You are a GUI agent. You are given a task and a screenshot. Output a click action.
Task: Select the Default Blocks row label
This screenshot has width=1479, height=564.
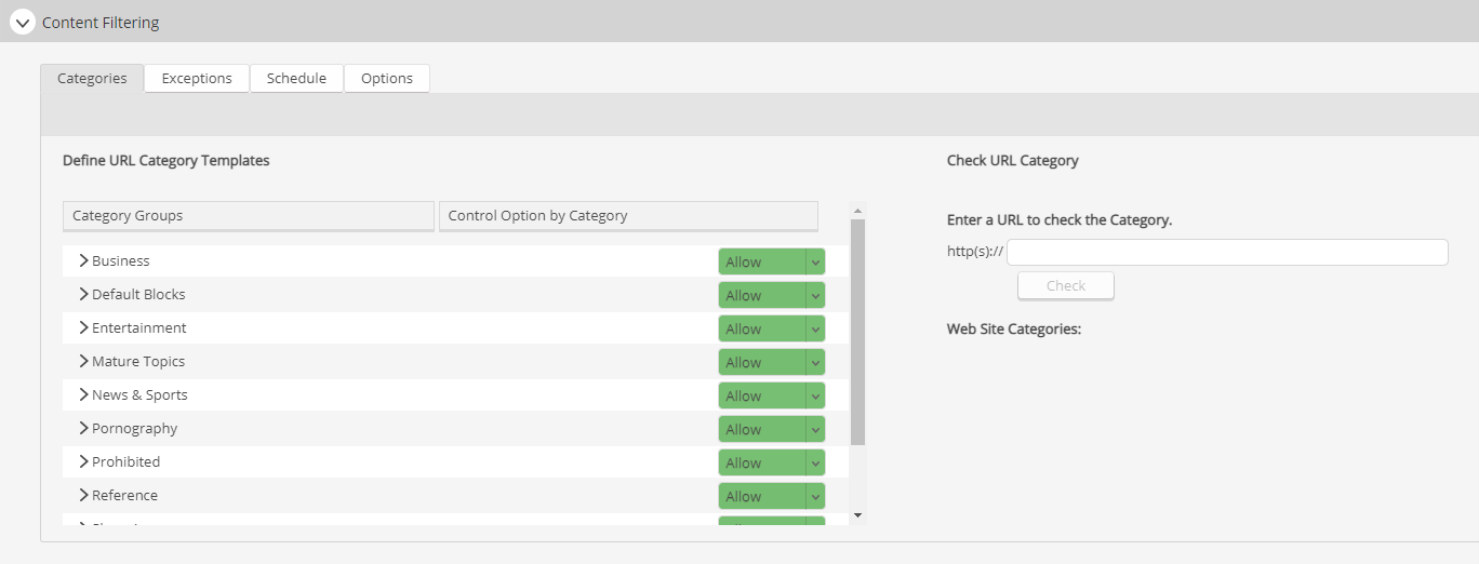coord(139,294)
